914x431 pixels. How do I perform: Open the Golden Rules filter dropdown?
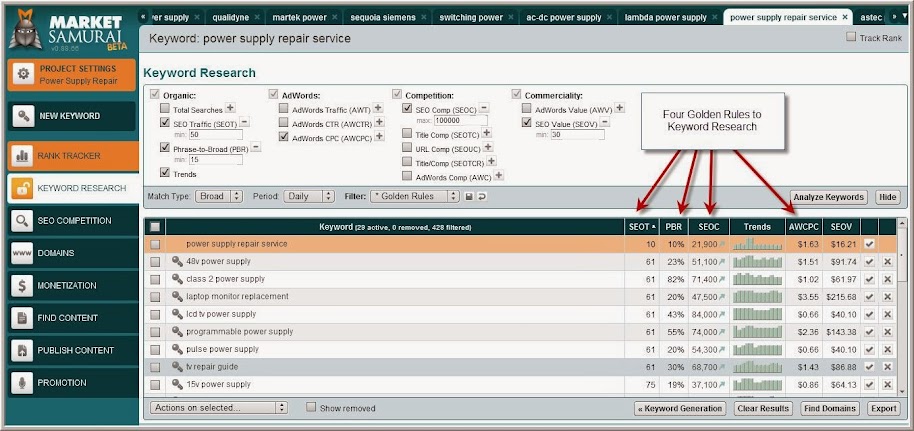pyautogui.click(x=415, y=197)
